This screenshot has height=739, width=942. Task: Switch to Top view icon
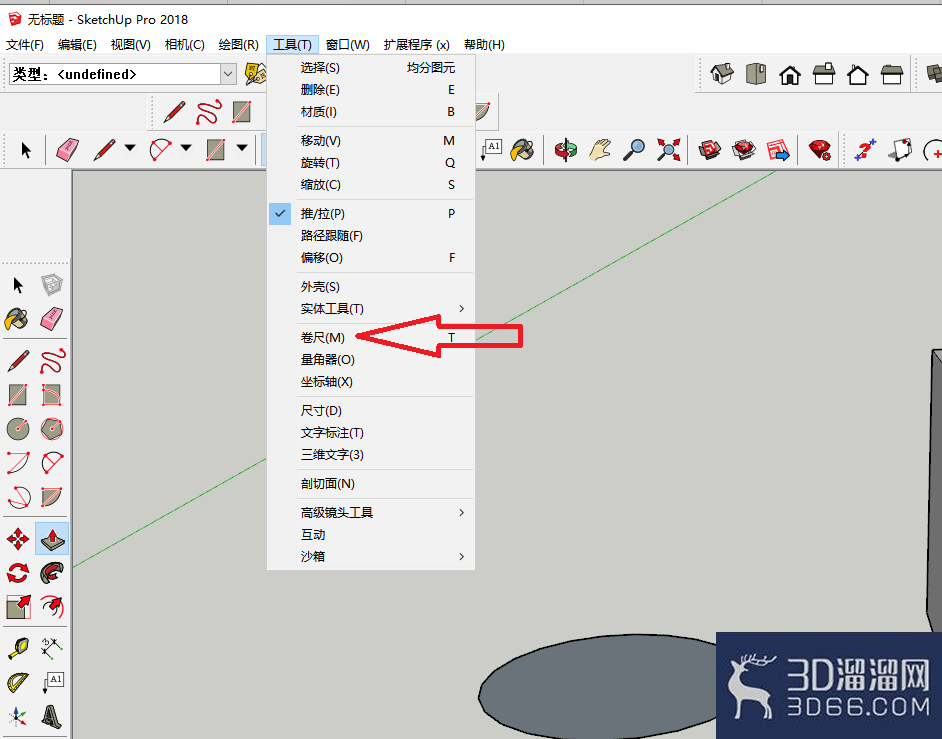(756, 74)
